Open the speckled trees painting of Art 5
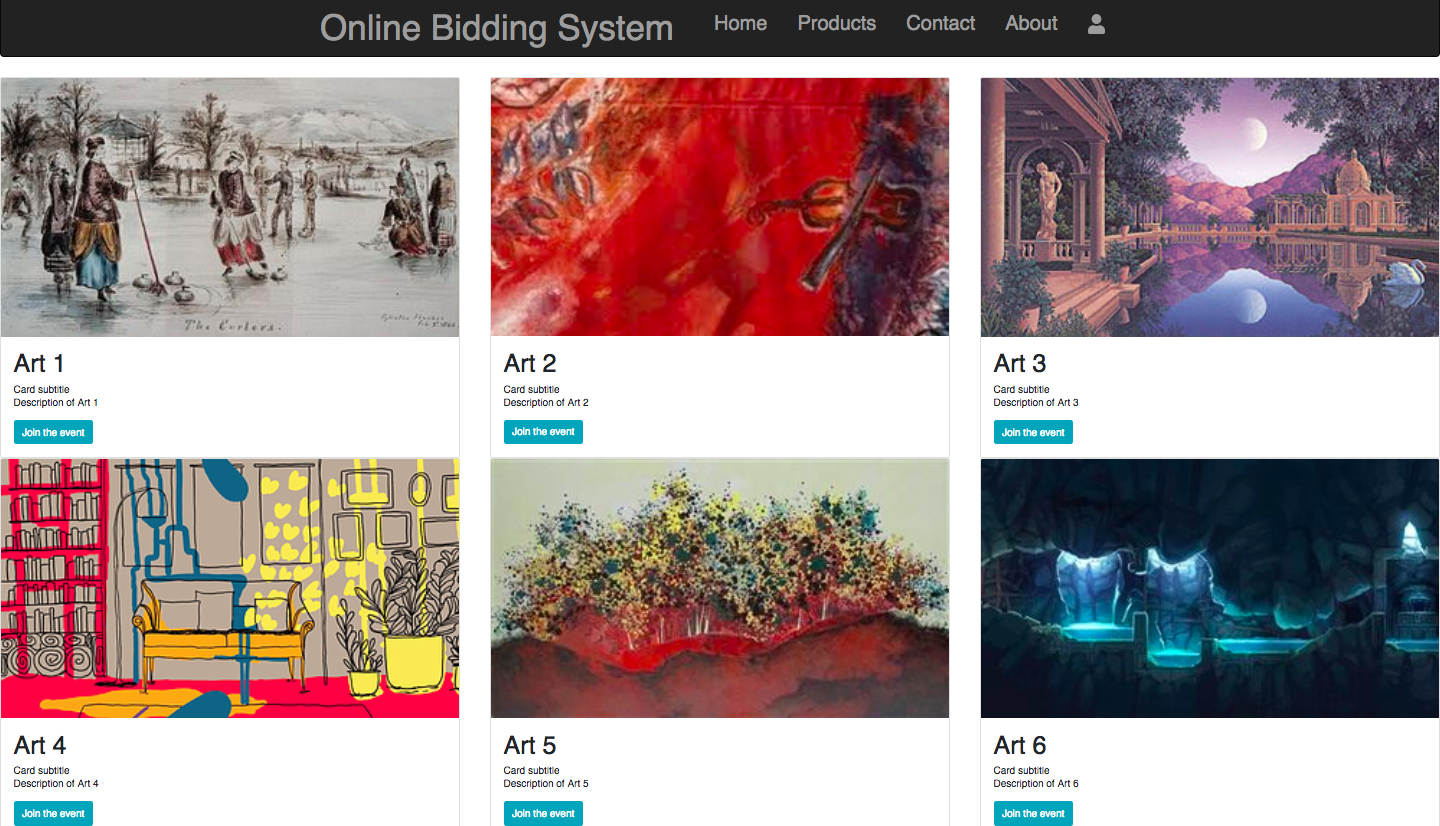Viewport: 1440px width, 826px height. click(720, 588)
